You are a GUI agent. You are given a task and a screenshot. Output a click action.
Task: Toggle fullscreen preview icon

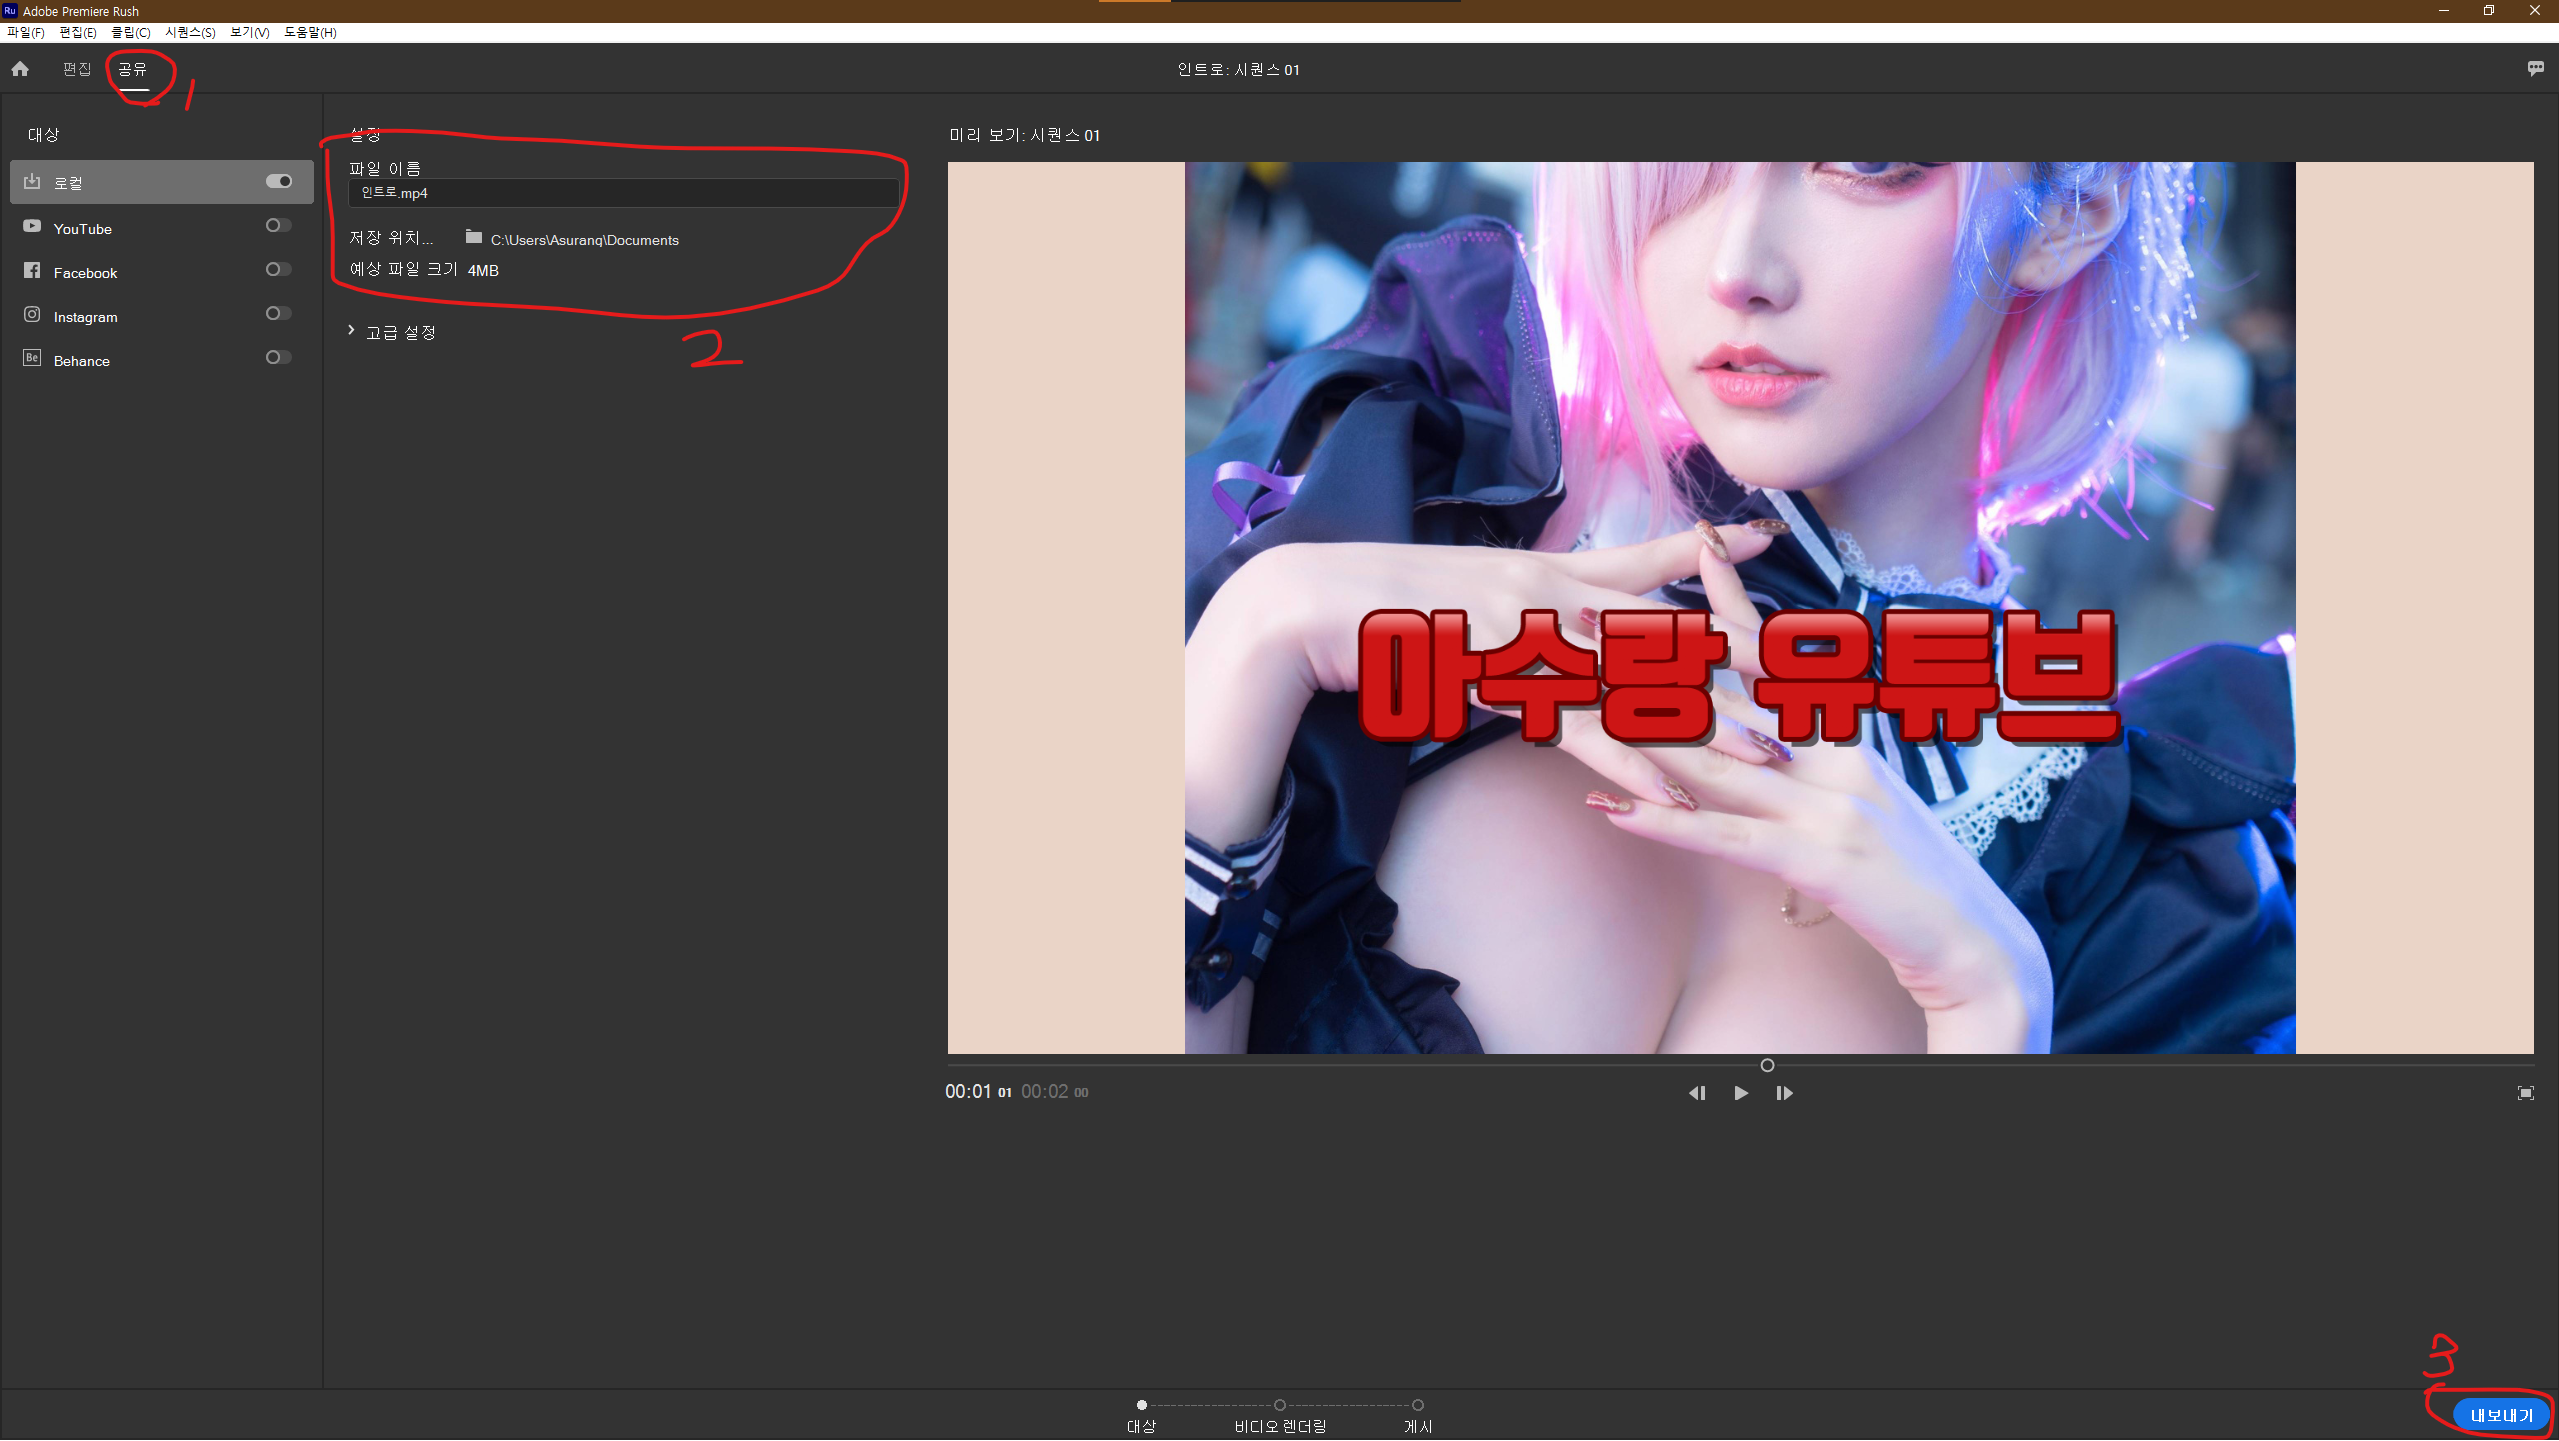[2525, 1093]
